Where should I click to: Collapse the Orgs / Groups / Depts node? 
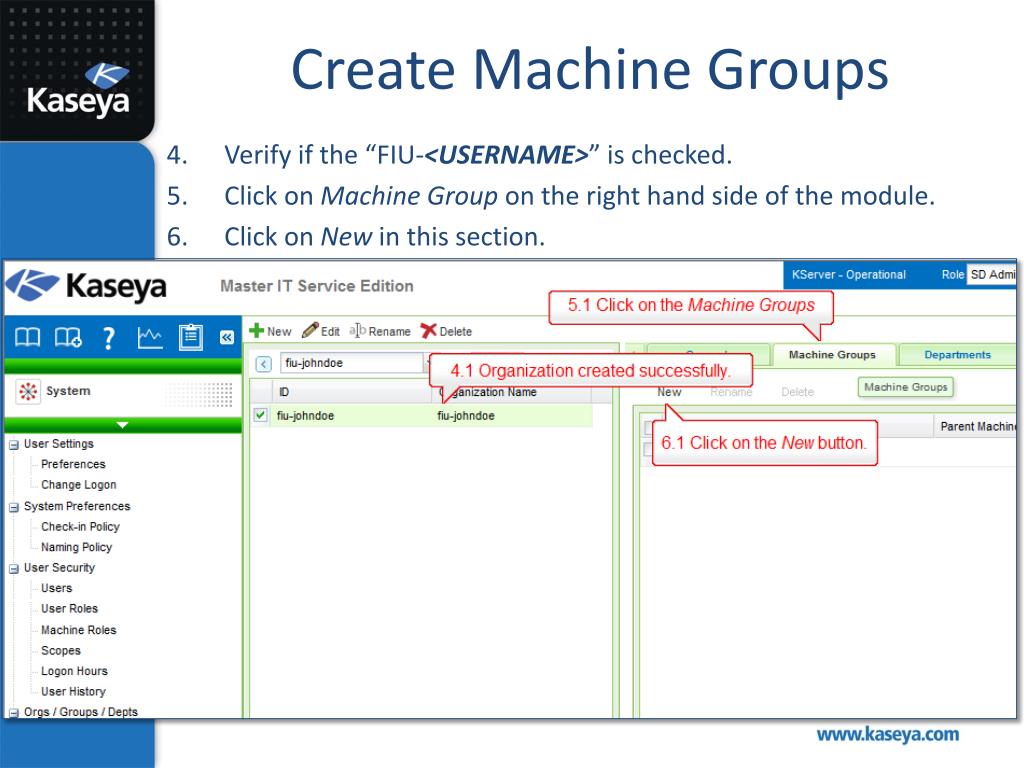[x=13, y=712]
